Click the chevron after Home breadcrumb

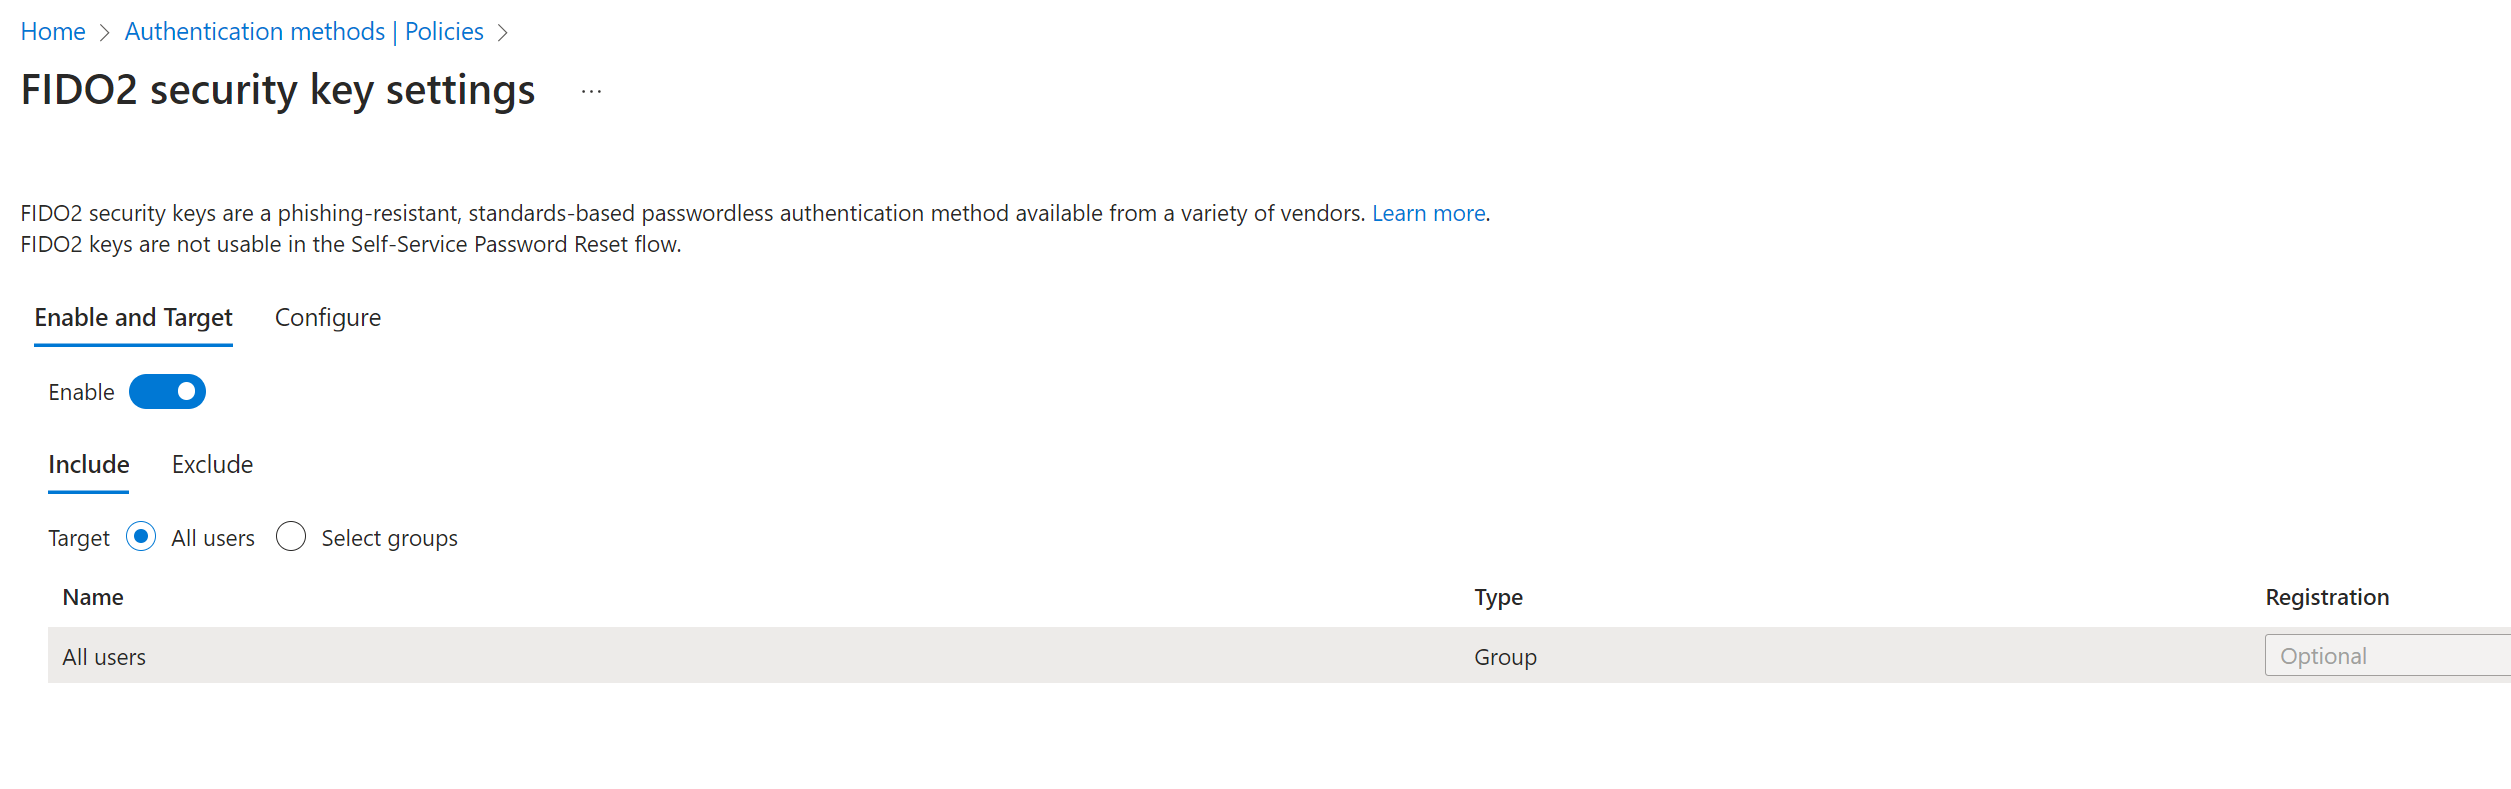[104, 33]
